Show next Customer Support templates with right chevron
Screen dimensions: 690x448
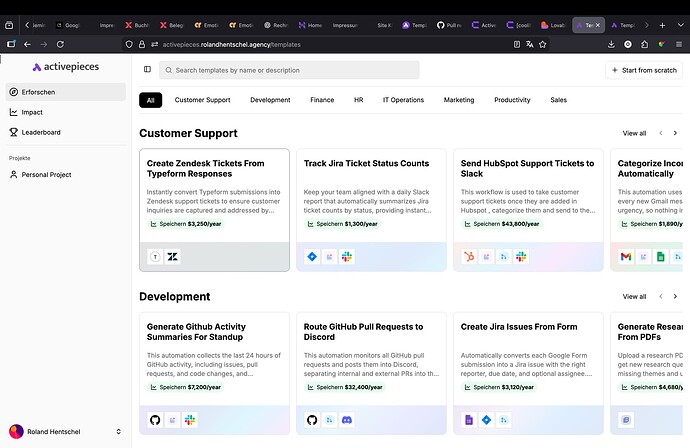click(676, 133)
